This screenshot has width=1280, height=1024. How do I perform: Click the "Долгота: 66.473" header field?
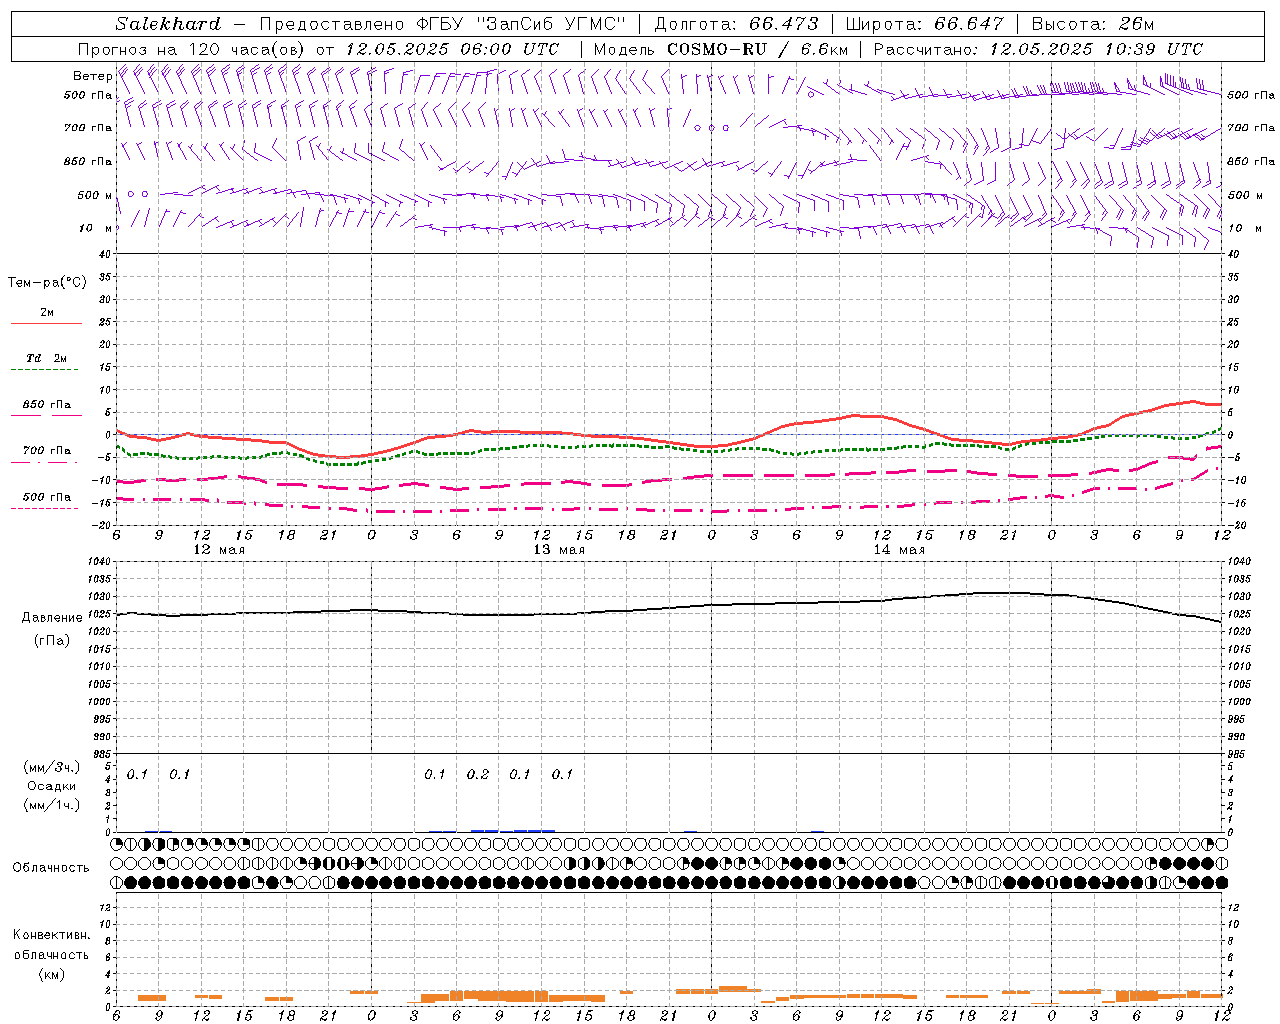tap(736, 24)
